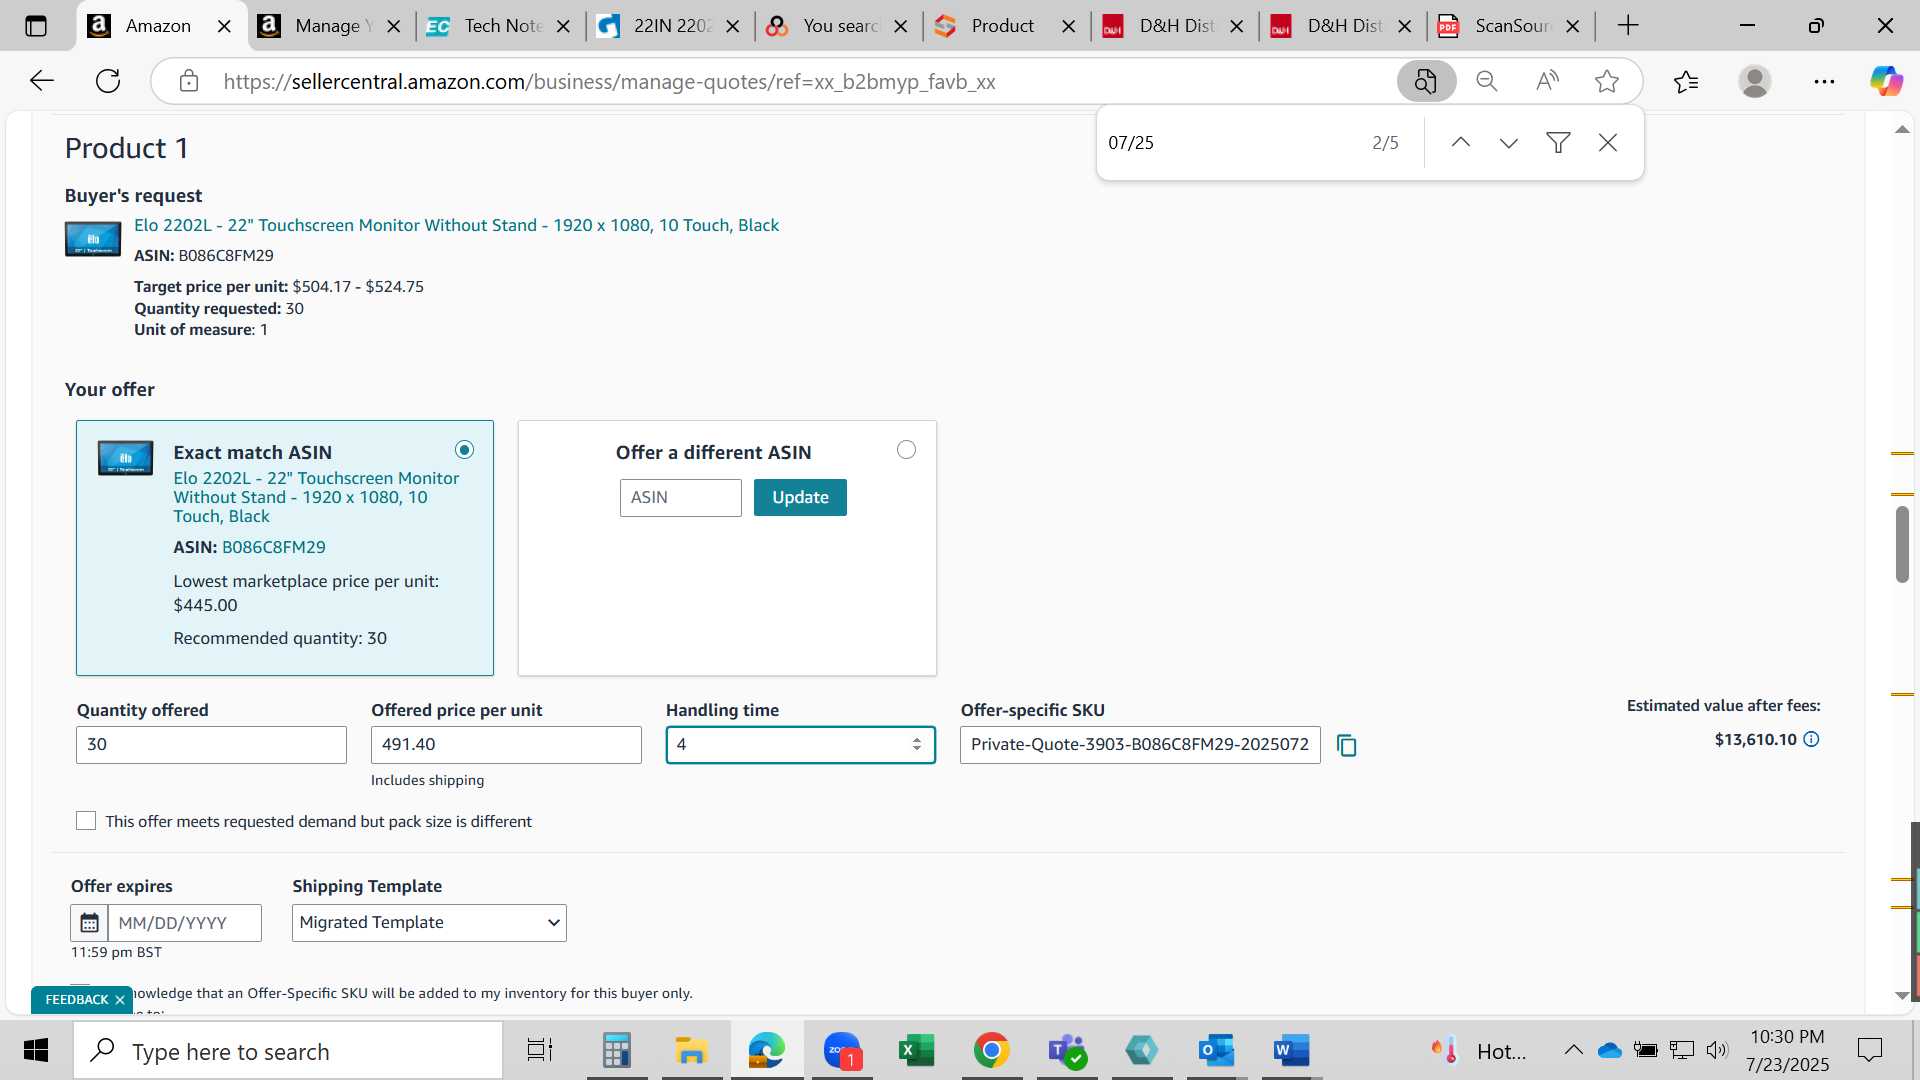The width and height of the screenshot is (1920, 1080).
Task: Close the find-on-page bar
Action: [1608, 143]
